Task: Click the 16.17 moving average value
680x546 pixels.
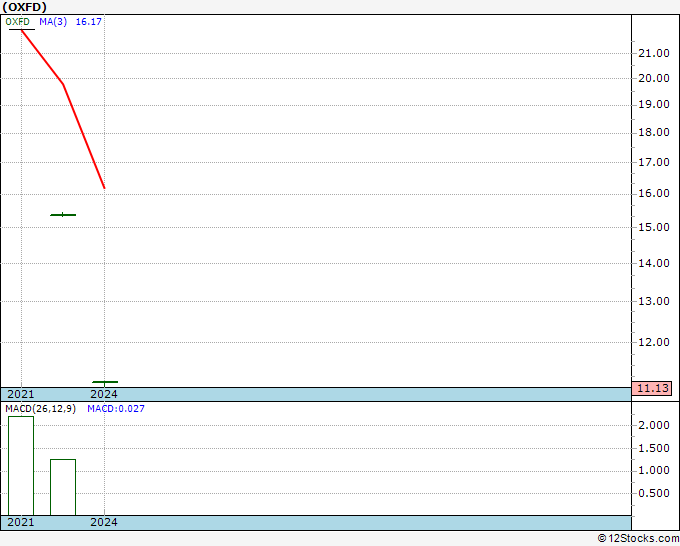Action: [x=88, y=21]
